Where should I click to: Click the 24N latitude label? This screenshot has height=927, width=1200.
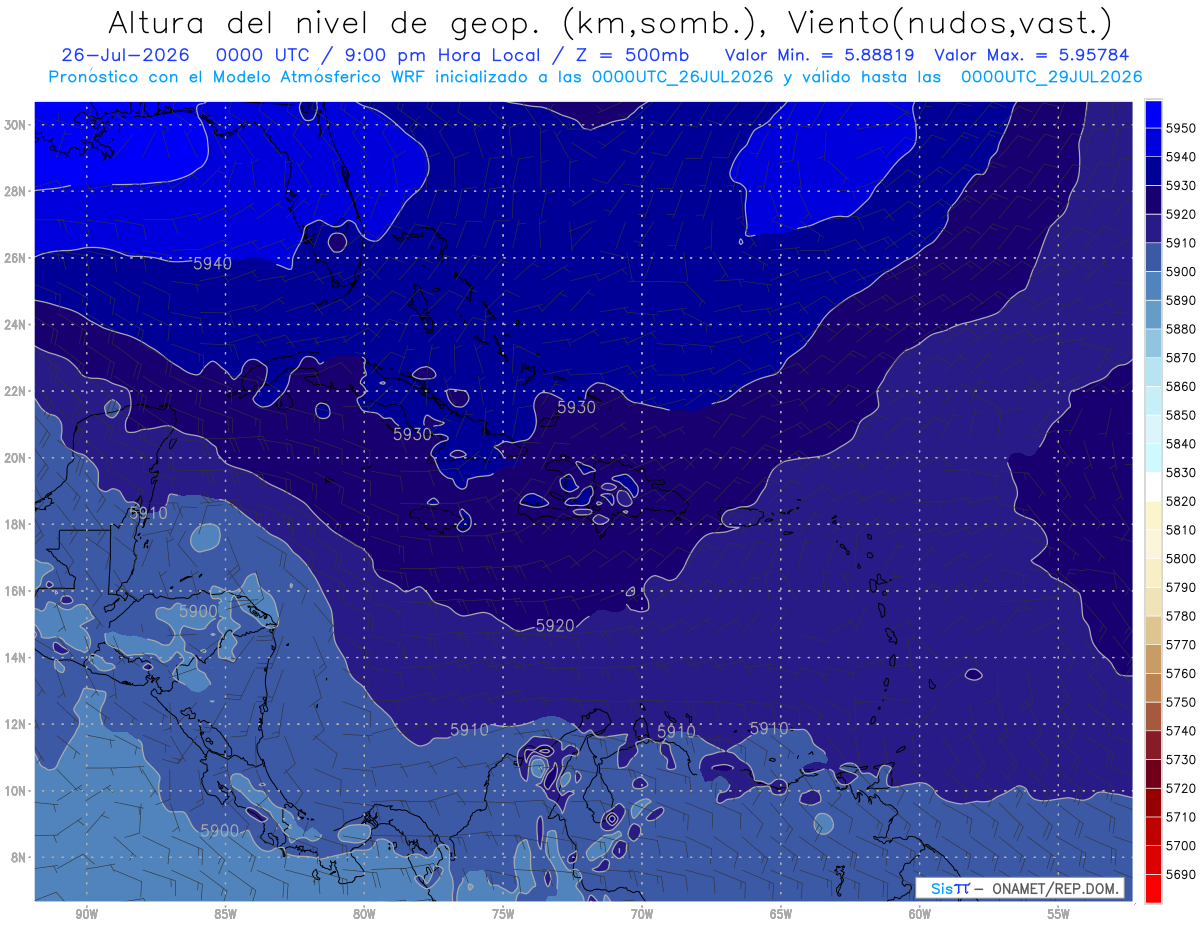(15, 324)
